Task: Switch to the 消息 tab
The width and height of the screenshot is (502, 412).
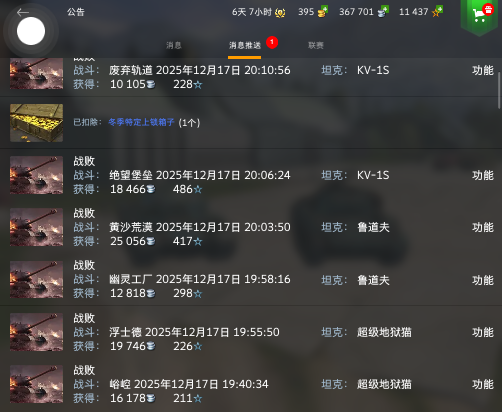Action: (x=174, y=45)
